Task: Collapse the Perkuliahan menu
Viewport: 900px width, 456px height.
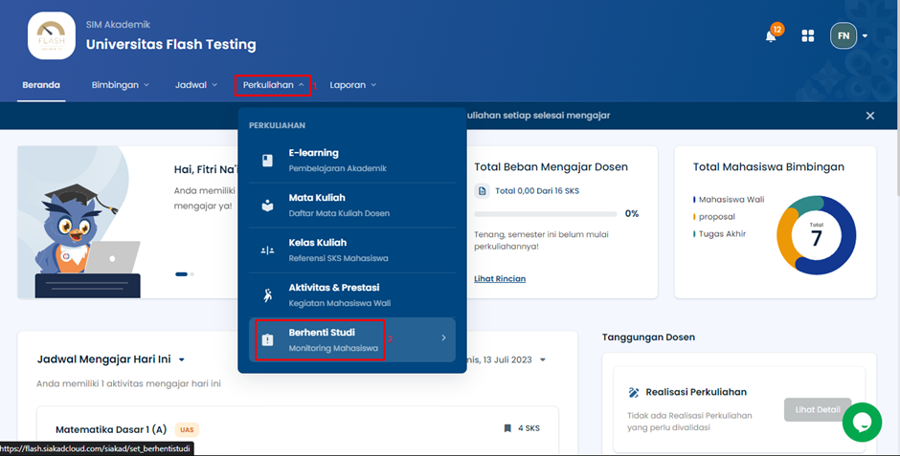Action: click(273, 85)
